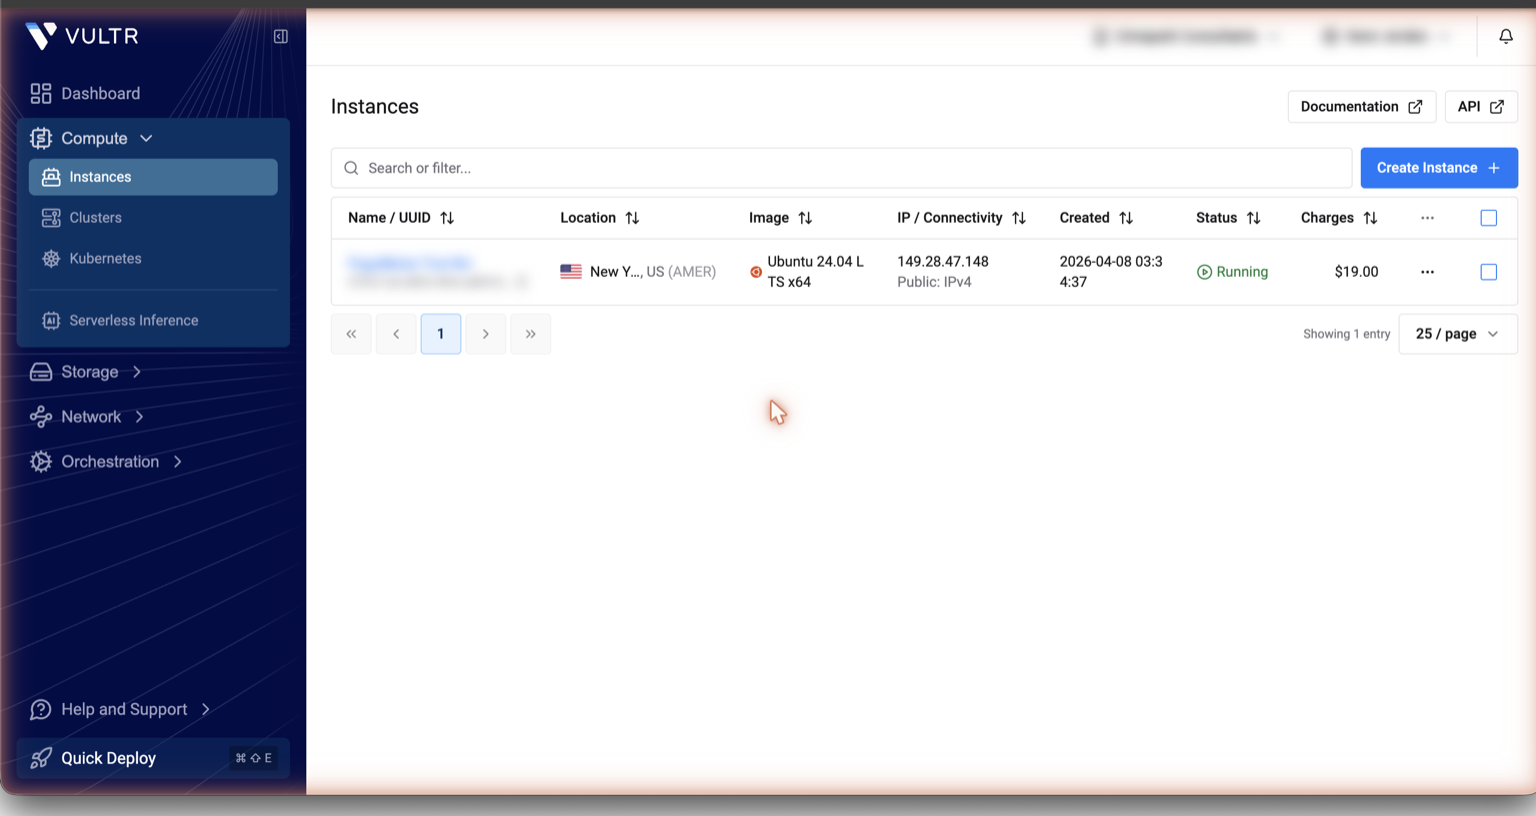Click the created date 2026-04-08 cell

pos(1111,272)
